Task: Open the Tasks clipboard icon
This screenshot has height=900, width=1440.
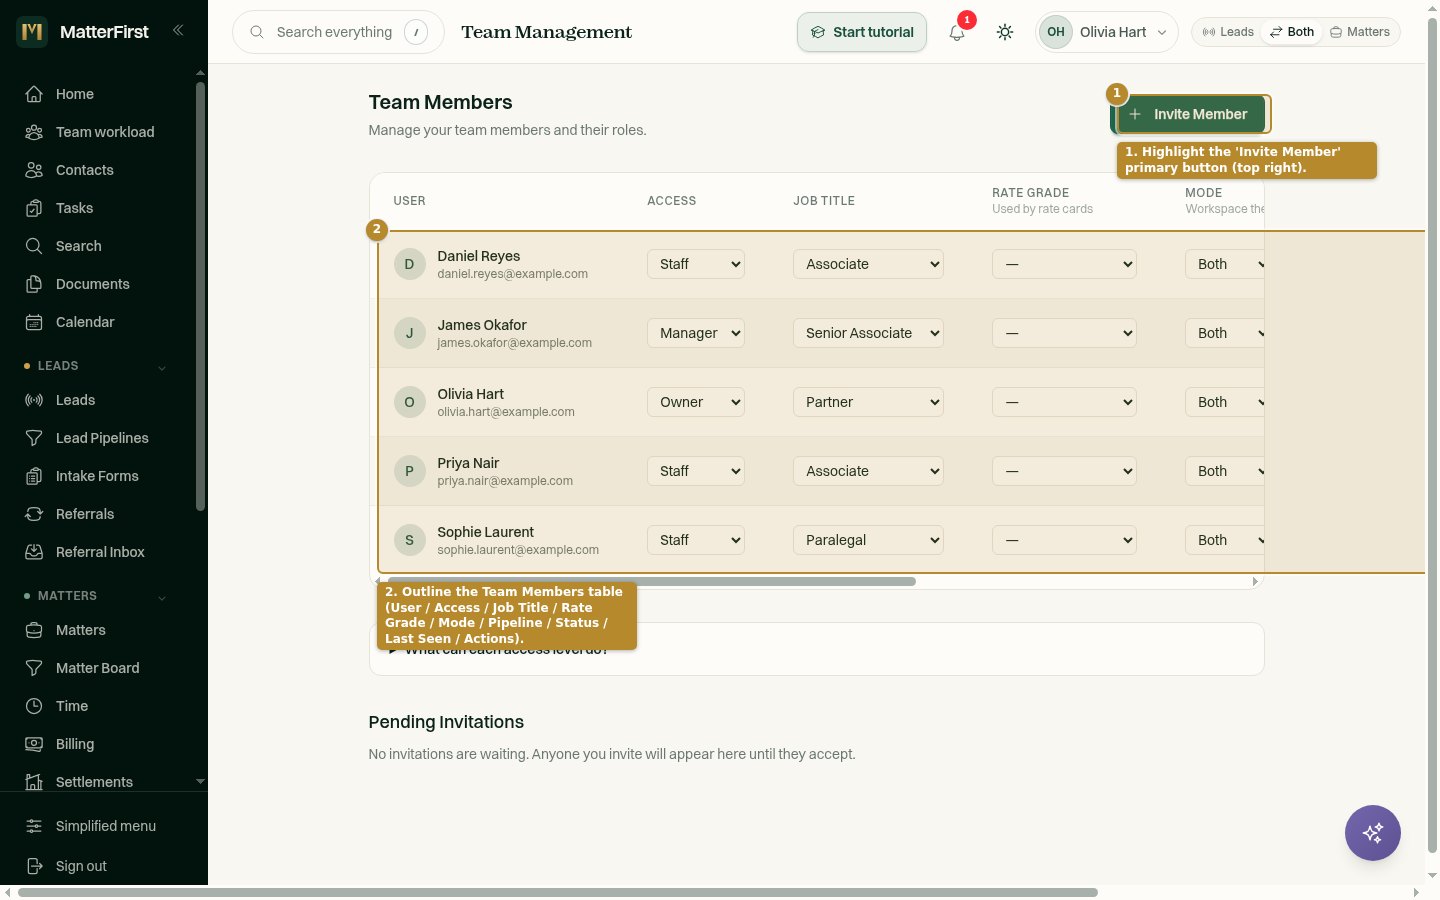Action: pos(34,208)
